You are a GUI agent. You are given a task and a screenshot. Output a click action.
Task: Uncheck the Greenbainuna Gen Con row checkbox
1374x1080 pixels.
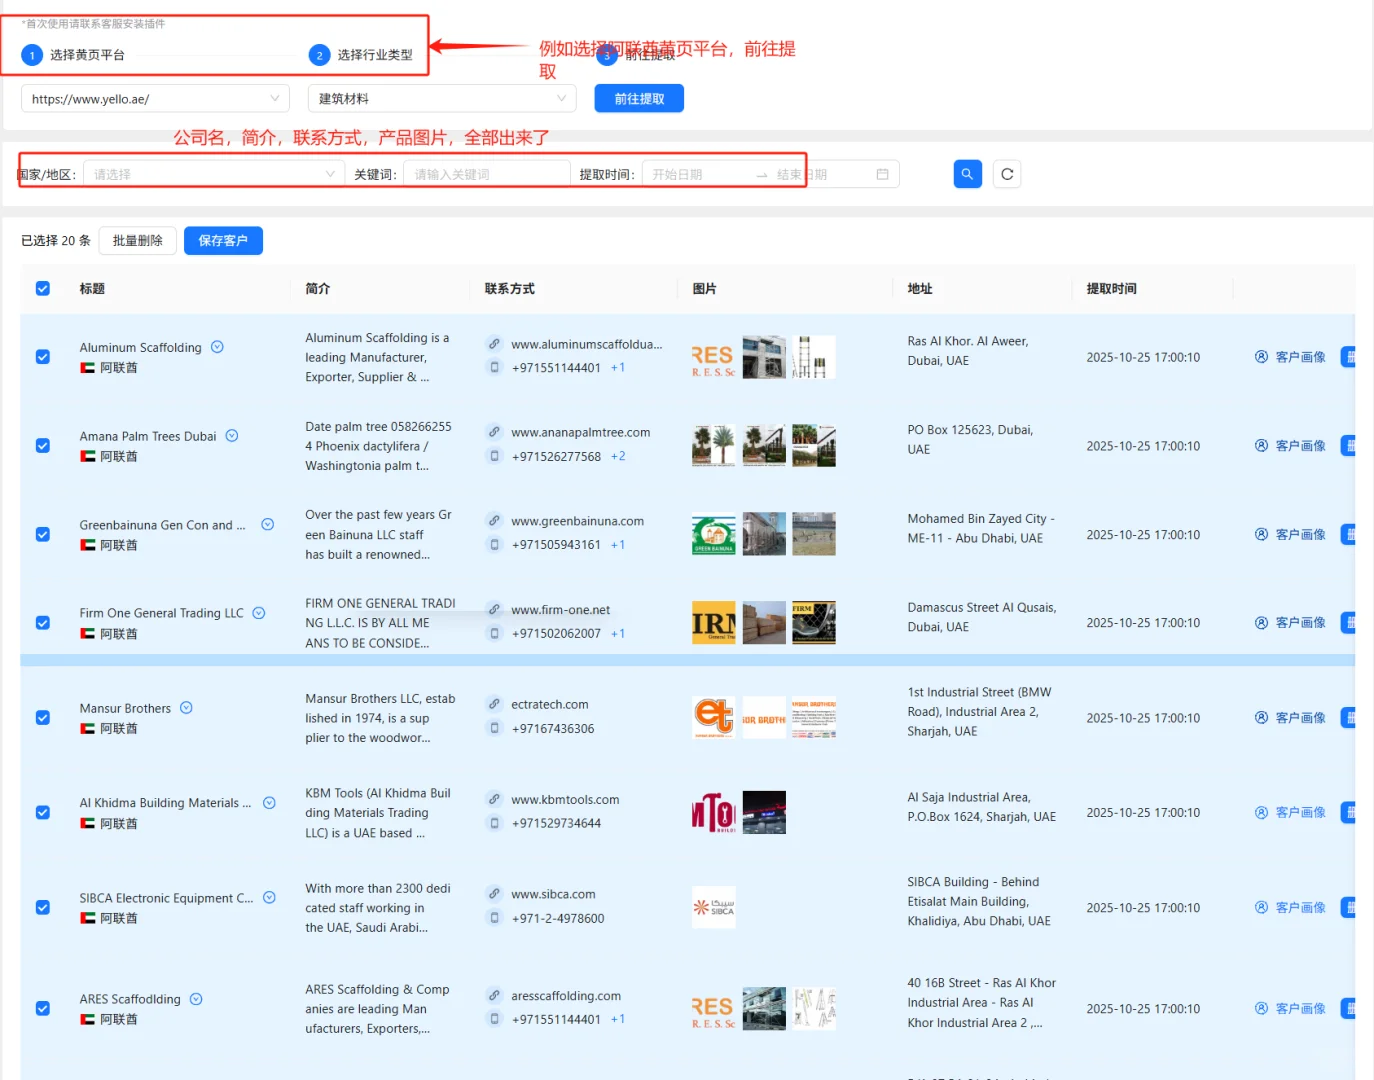(x=43, y=535)
